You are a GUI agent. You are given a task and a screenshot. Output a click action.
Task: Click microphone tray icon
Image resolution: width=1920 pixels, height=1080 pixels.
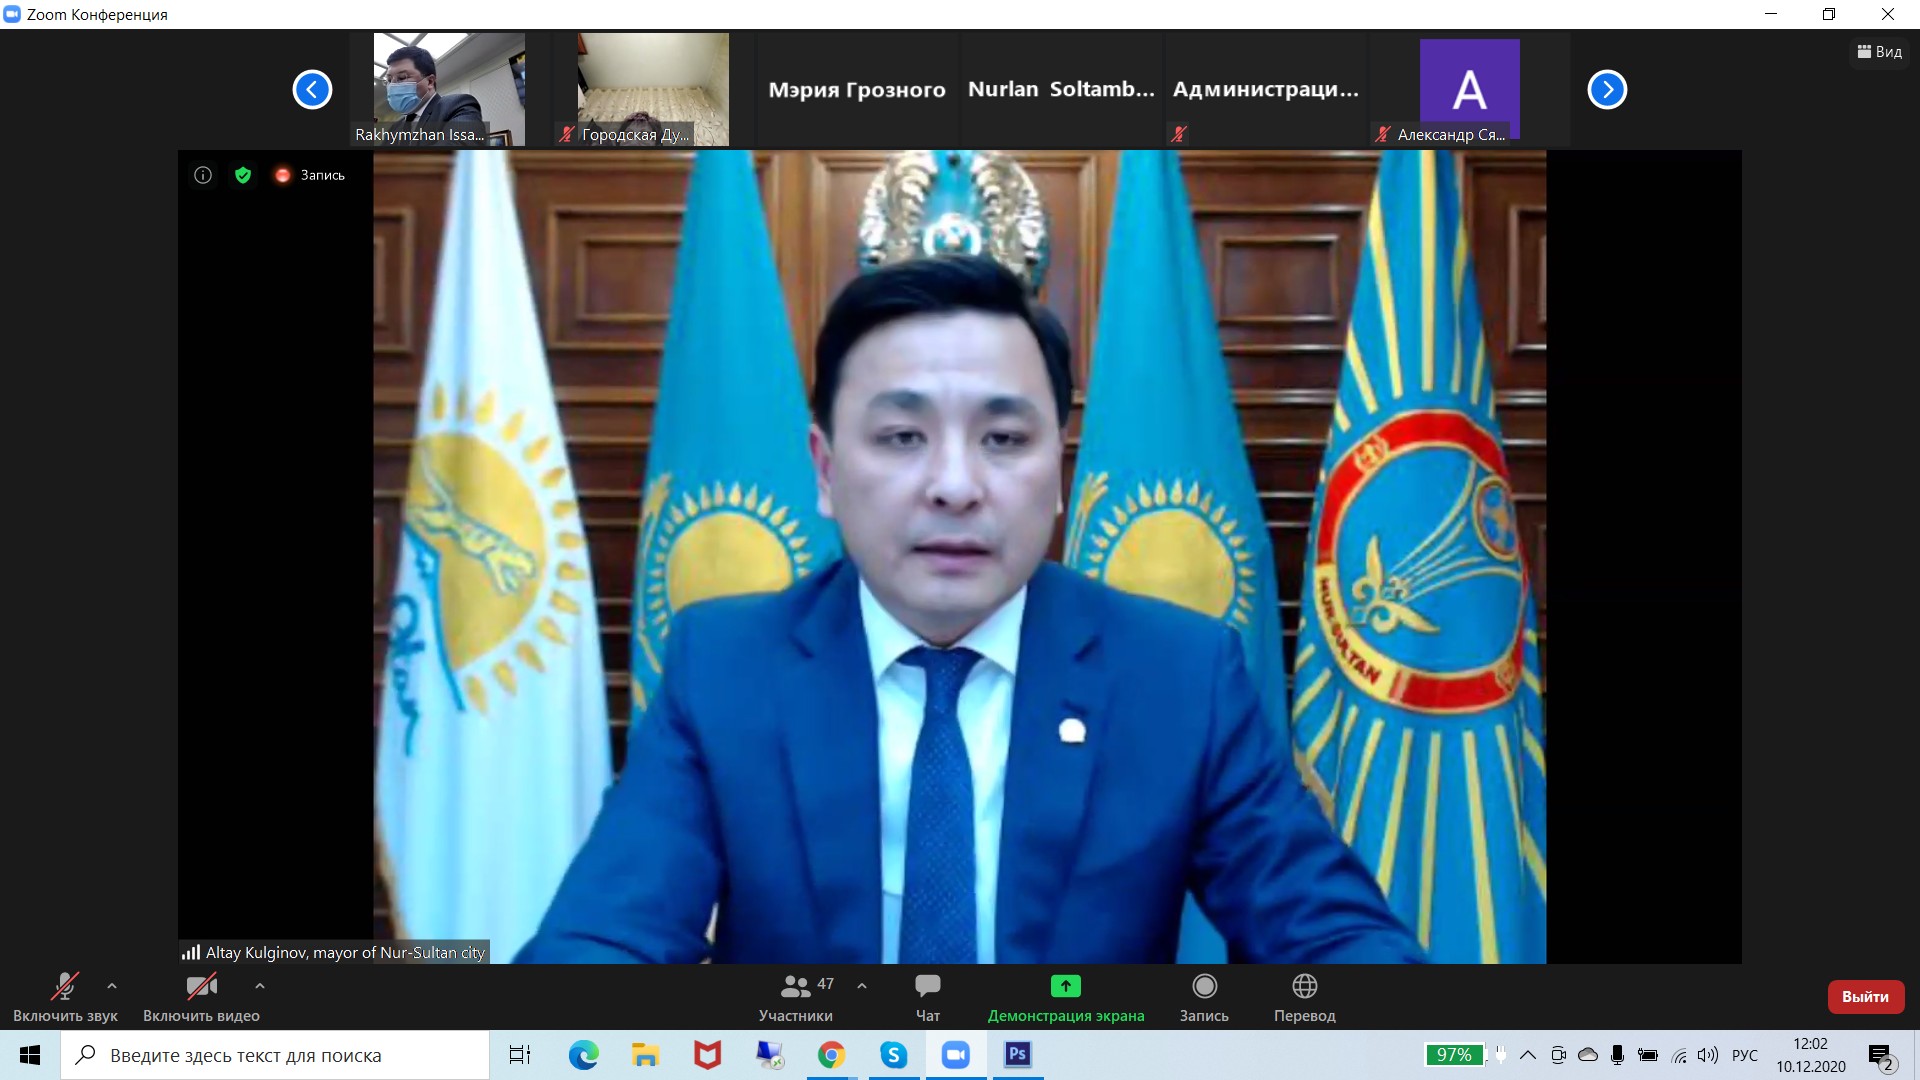[1617, 1055]
